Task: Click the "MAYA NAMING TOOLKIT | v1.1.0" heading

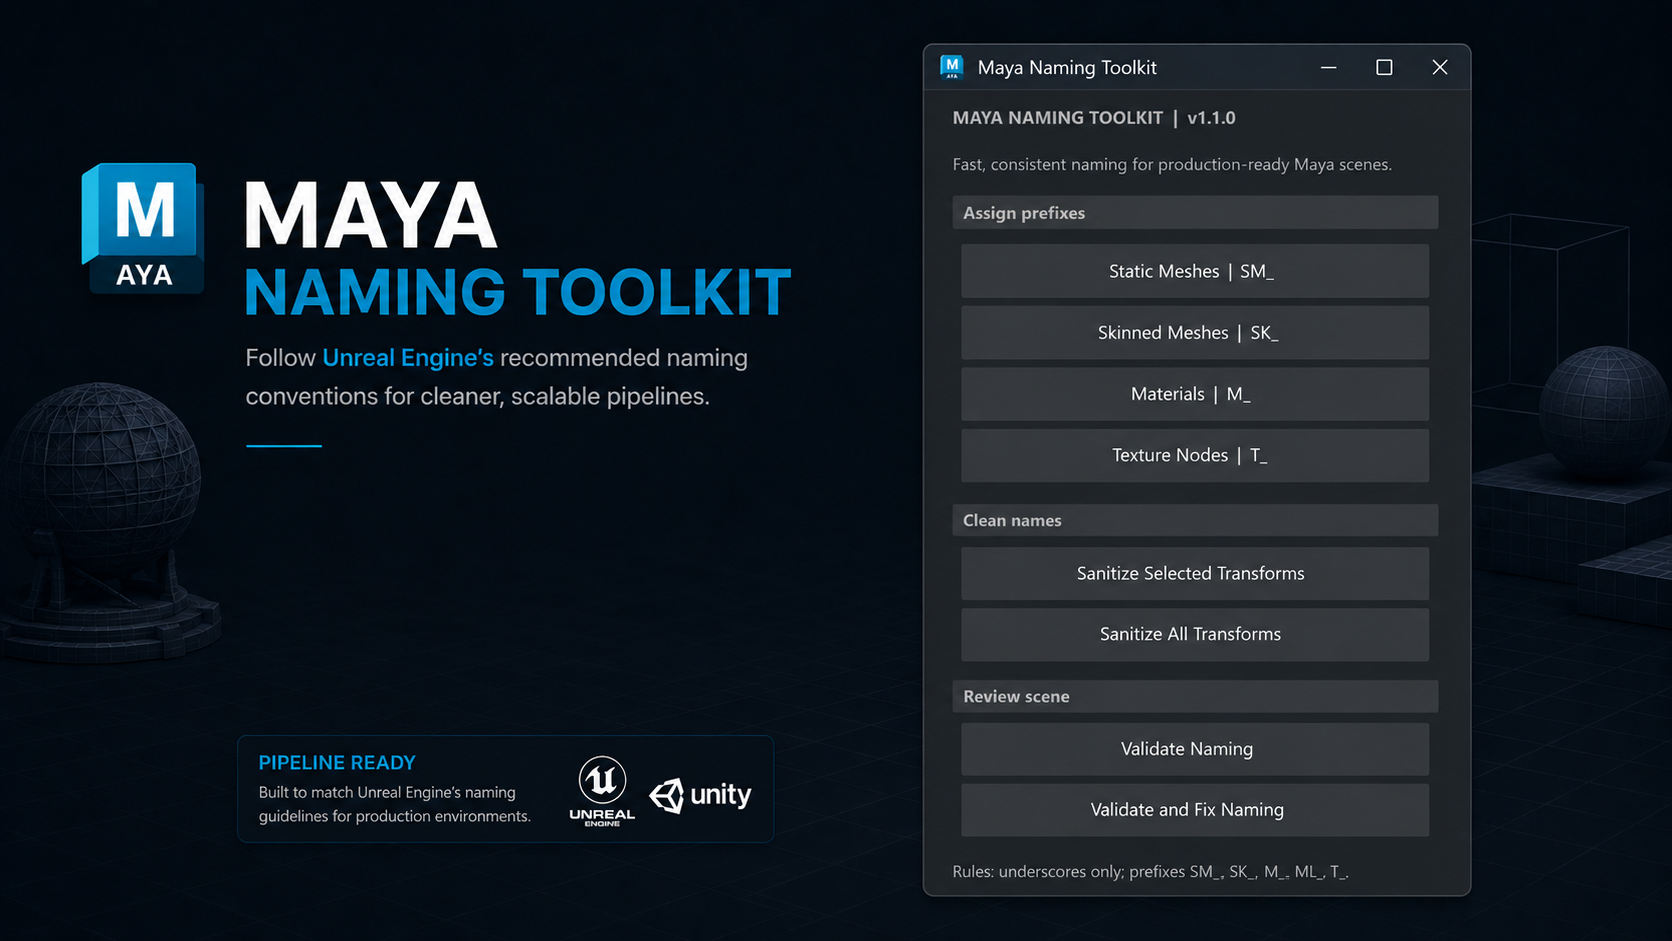Action: [x=1094, y=118]
